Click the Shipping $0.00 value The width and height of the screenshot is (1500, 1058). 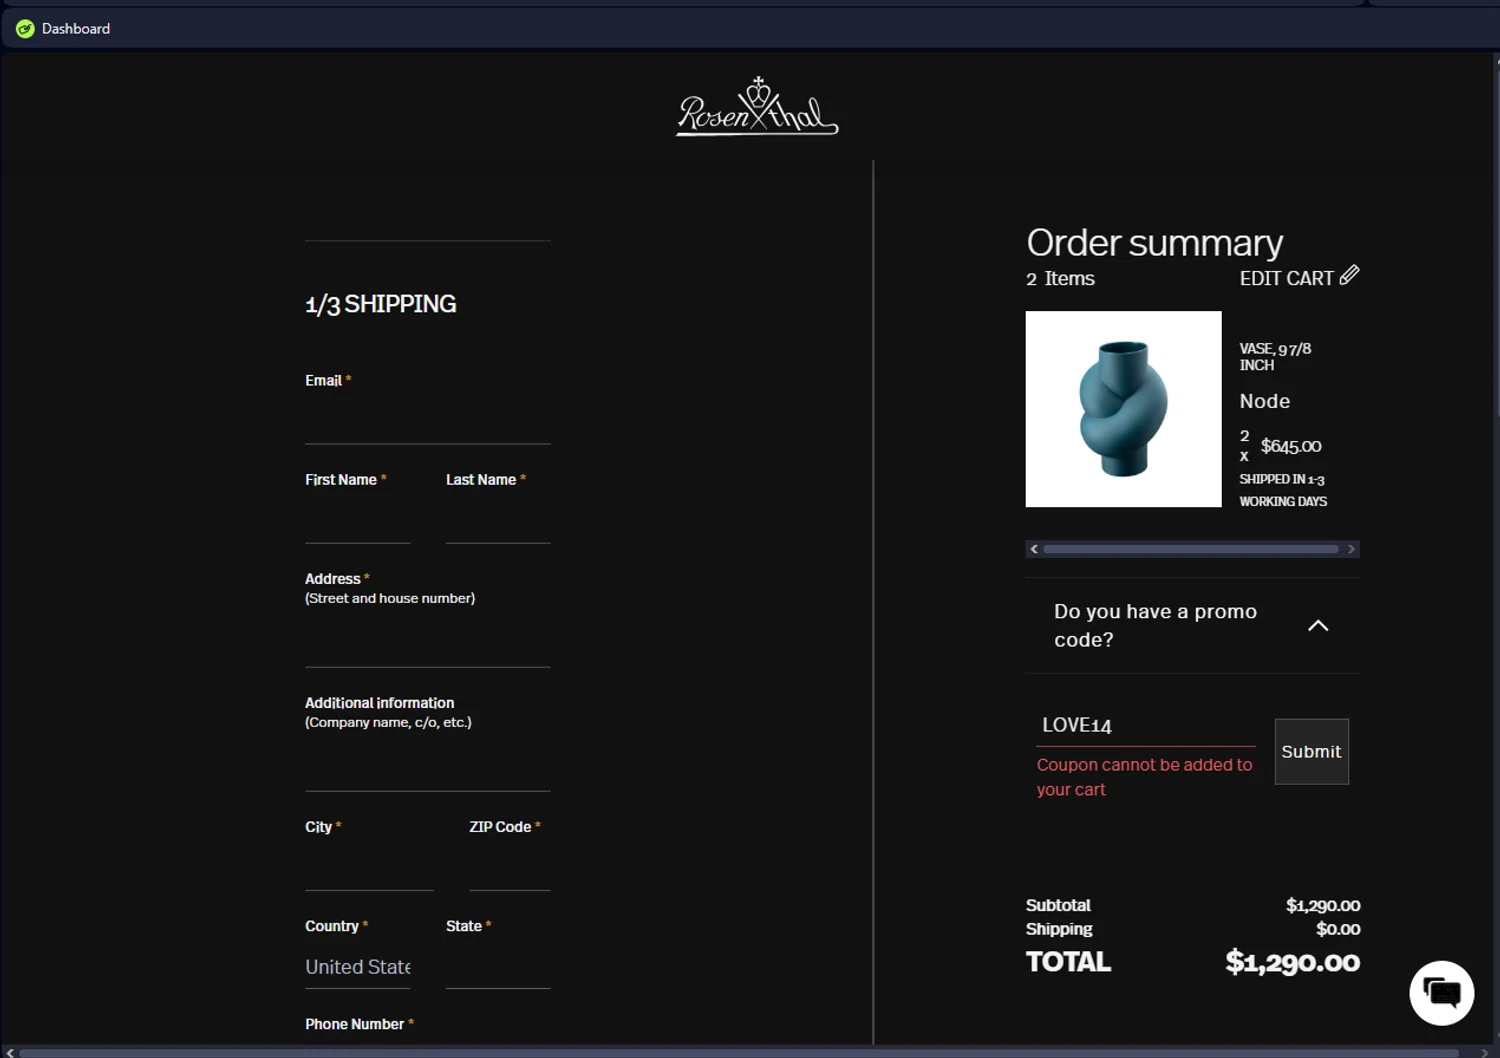tap(1338, 929)
